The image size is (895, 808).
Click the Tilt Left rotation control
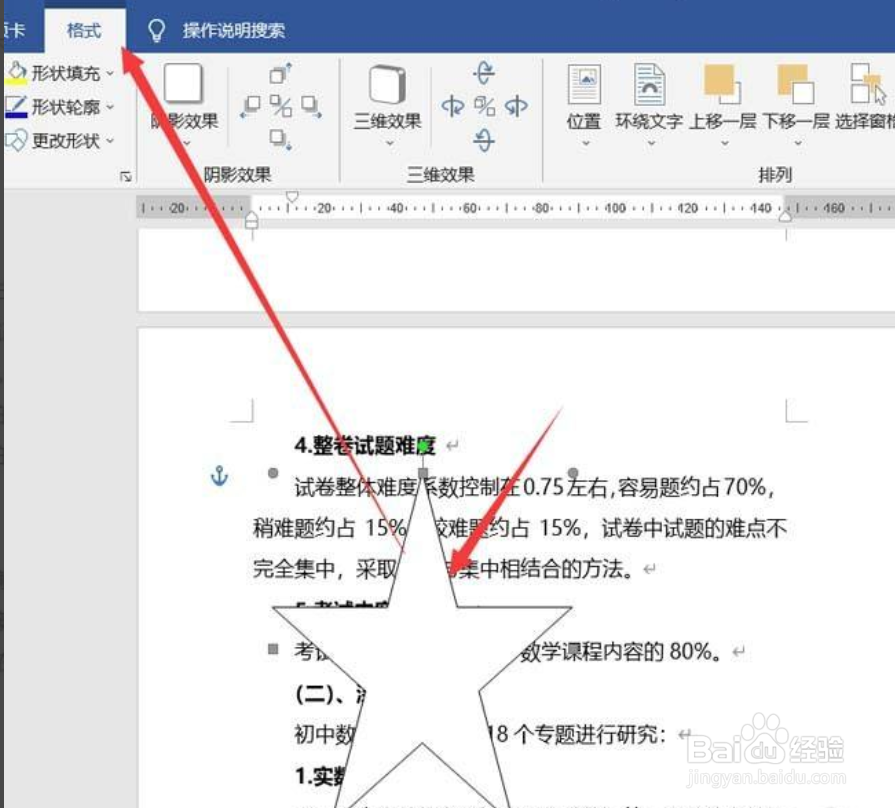pos(451,104)
